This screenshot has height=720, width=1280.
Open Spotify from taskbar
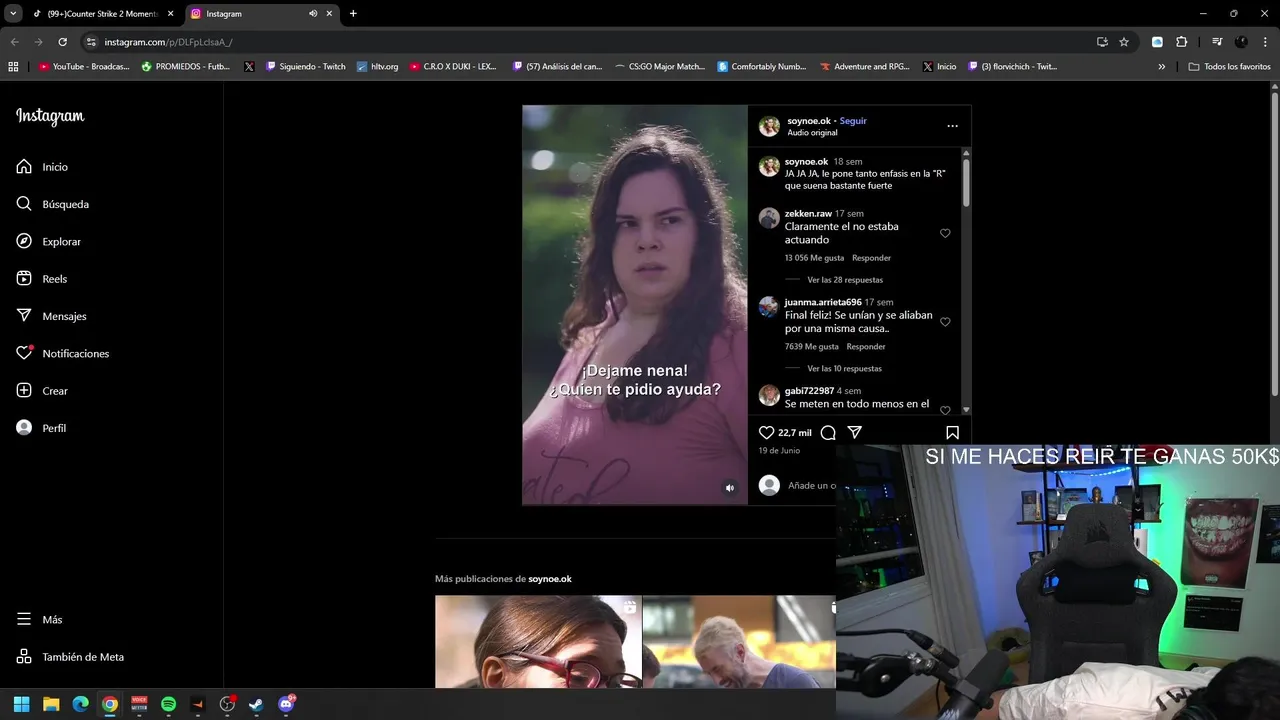168,704
